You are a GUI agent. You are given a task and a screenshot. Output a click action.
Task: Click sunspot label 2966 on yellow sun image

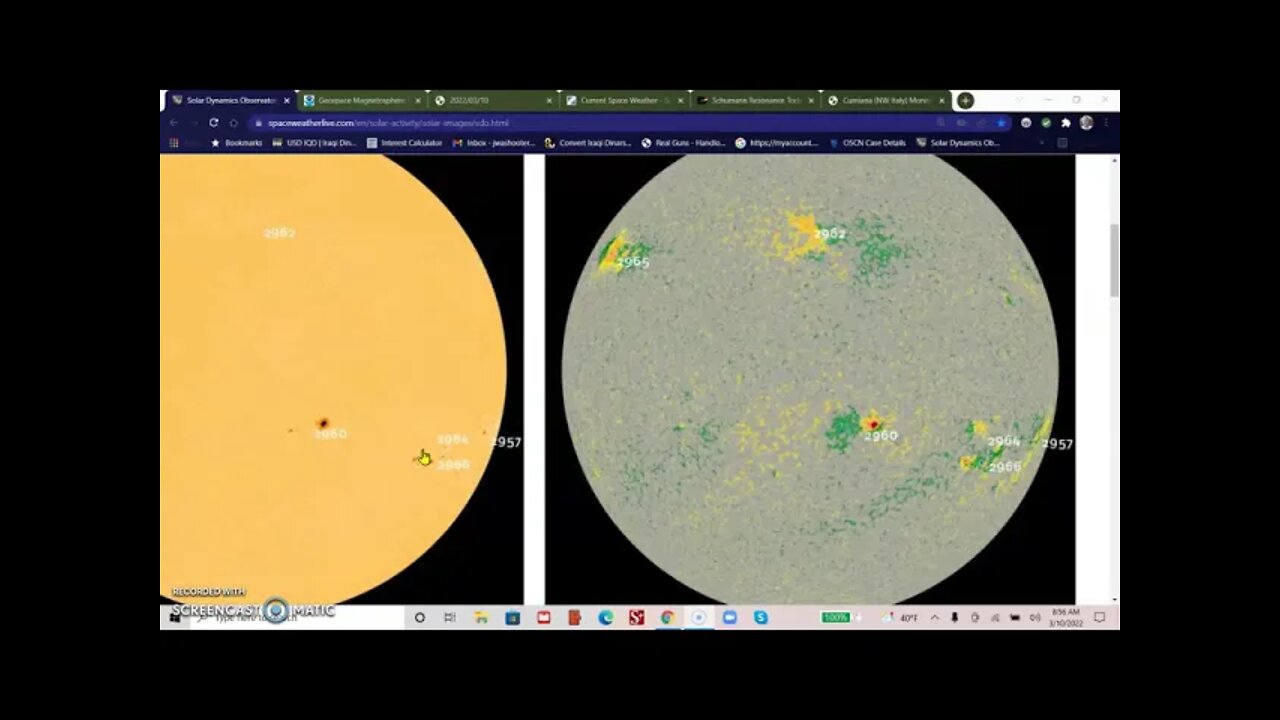pyautogui.click(x=454, y=465)
